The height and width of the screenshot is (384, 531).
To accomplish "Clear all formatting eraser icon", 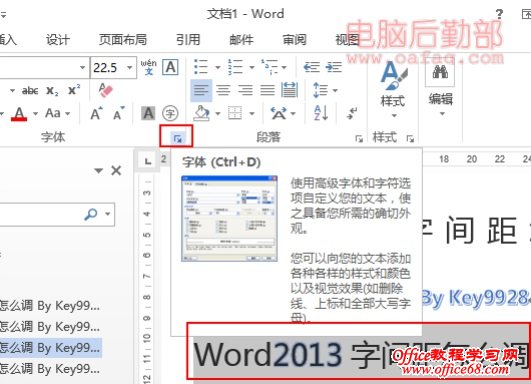I will [x=105, y=90].
